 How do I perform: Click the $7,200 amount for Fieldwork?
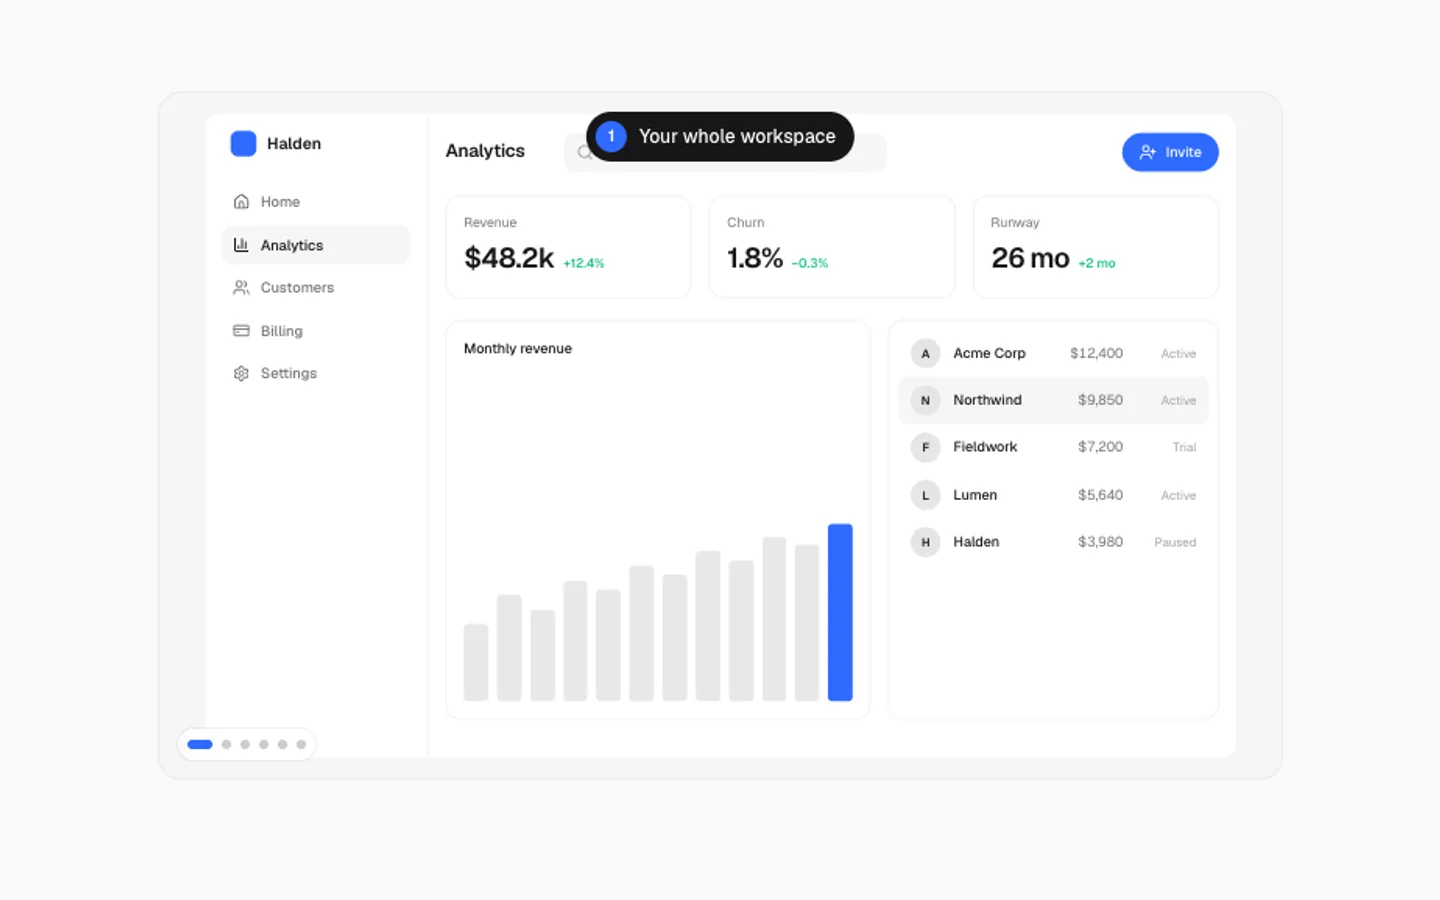click(x=1100, y=447)
